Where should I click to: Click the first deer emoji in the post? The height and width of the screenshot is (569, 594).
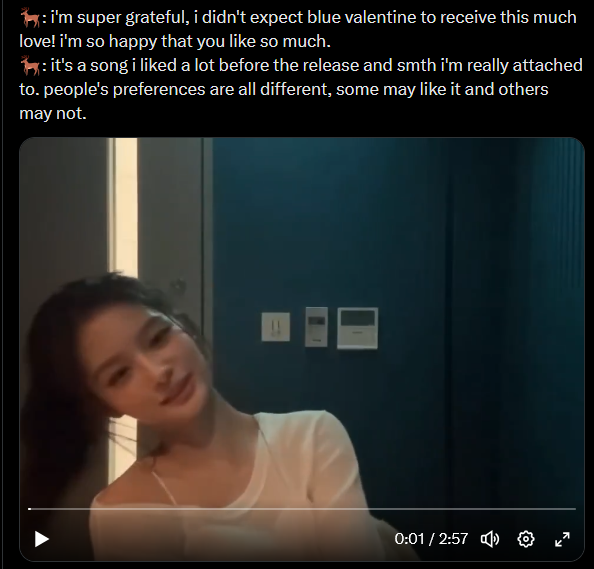click(x=30, y=18)
